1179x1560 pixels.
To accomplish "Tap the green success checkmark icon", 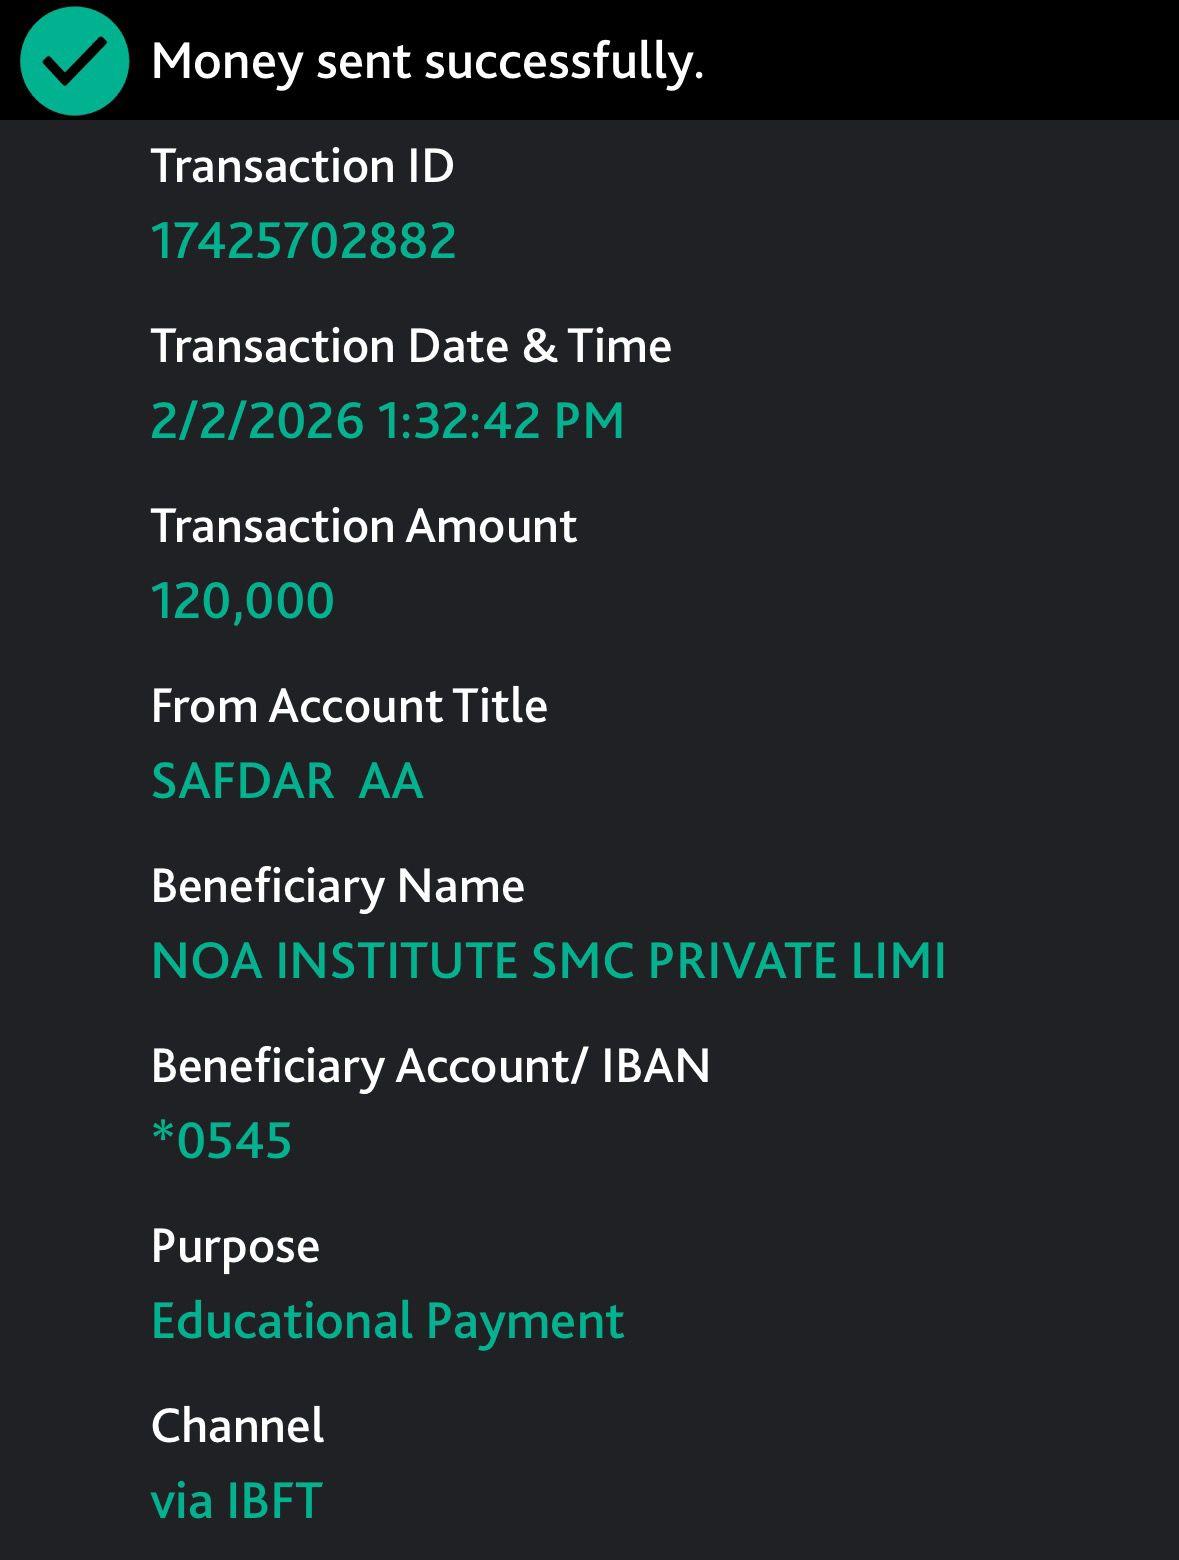I will click(x=74, y=61).
